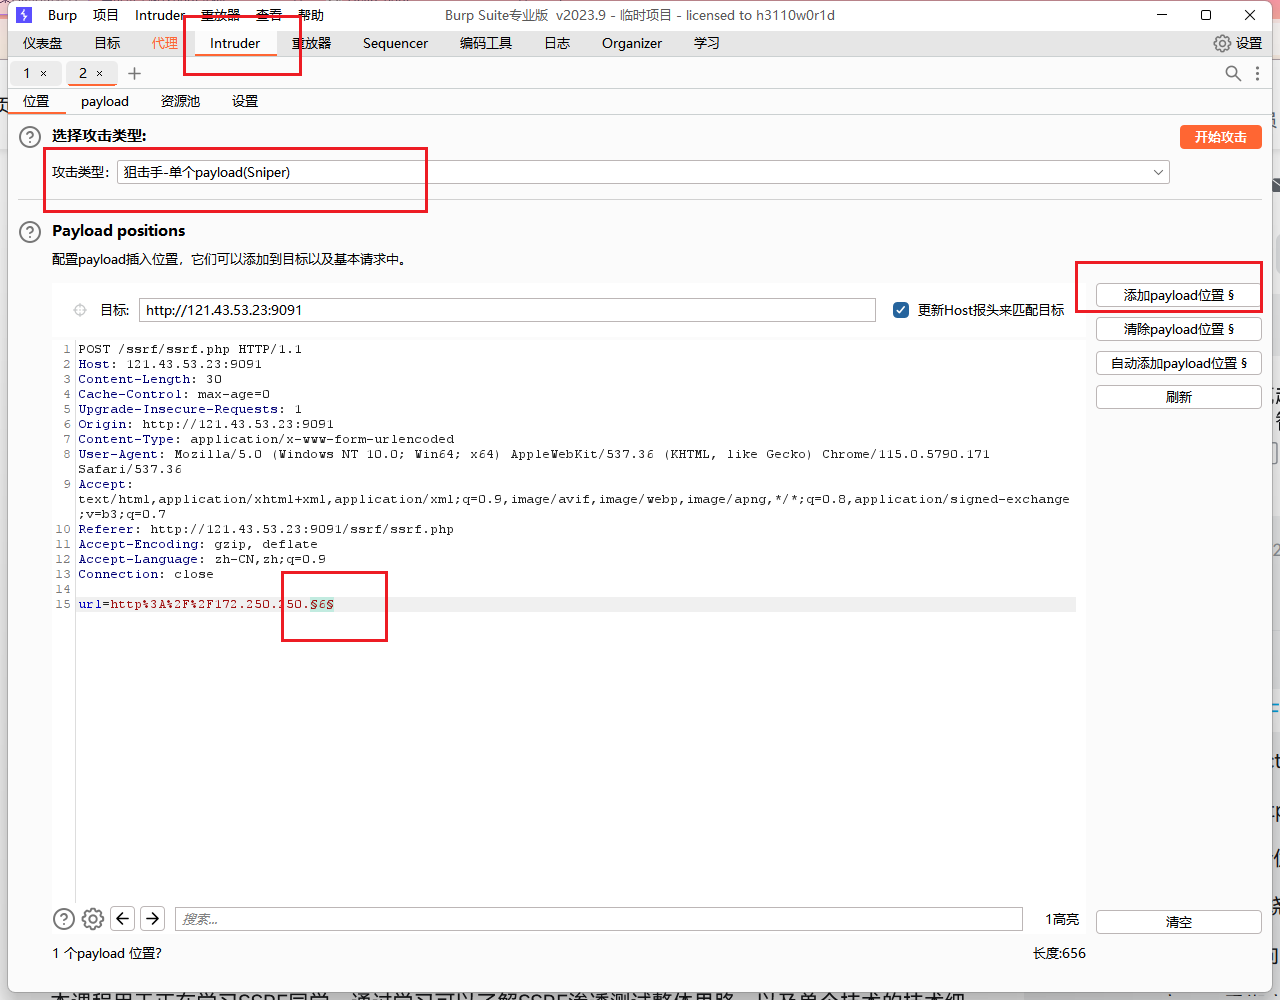This screenshot has width=1280, height=1000.
Task: Click the Origin header line
Action: (206, 424)
